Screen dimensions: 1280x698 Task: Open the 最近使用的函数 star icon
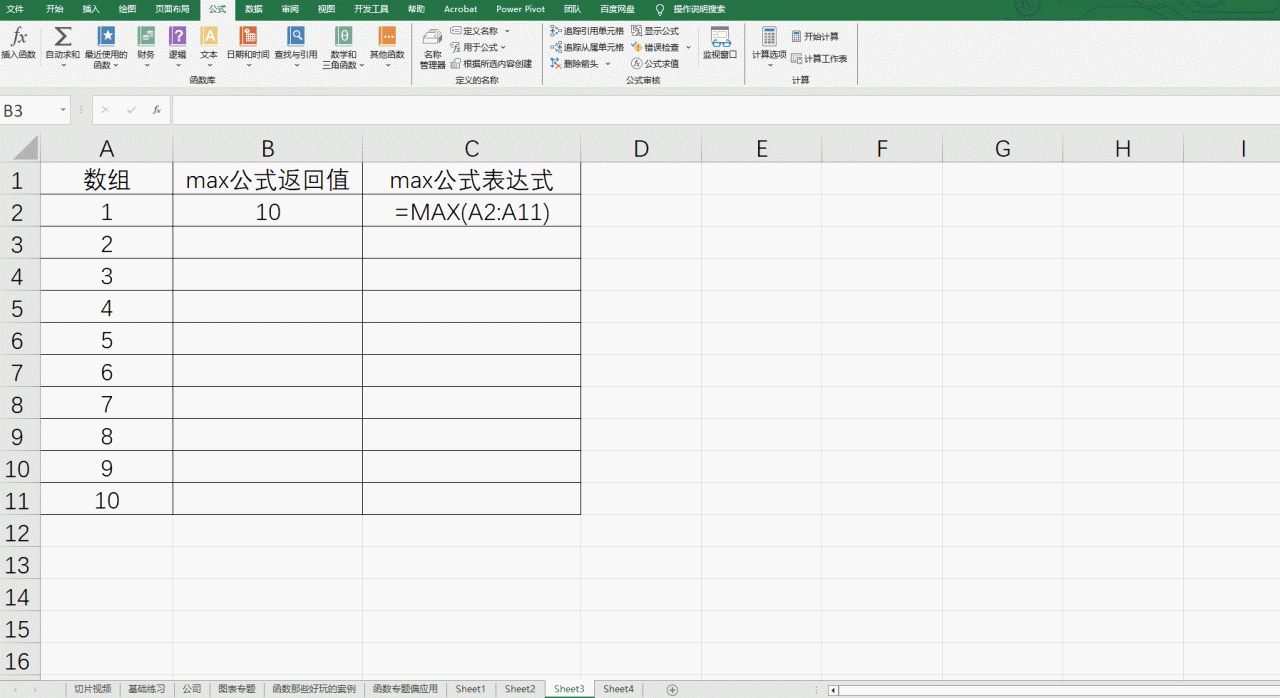point(105,37)
